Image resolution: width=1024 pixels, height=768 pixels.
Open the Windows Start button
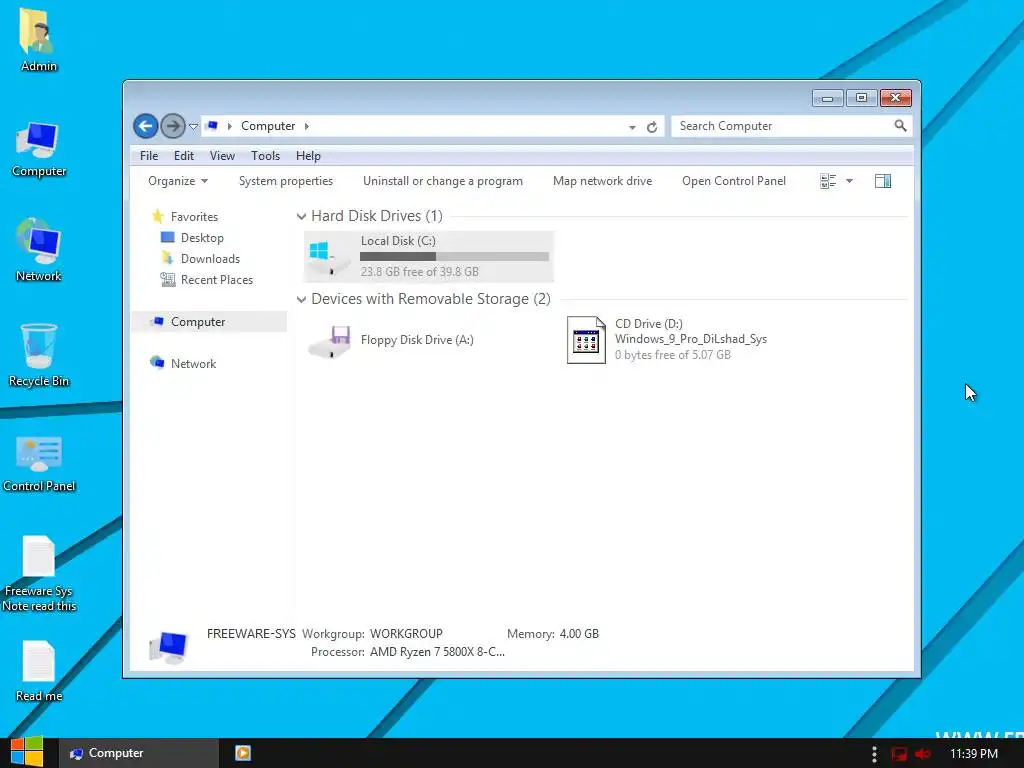27,753
